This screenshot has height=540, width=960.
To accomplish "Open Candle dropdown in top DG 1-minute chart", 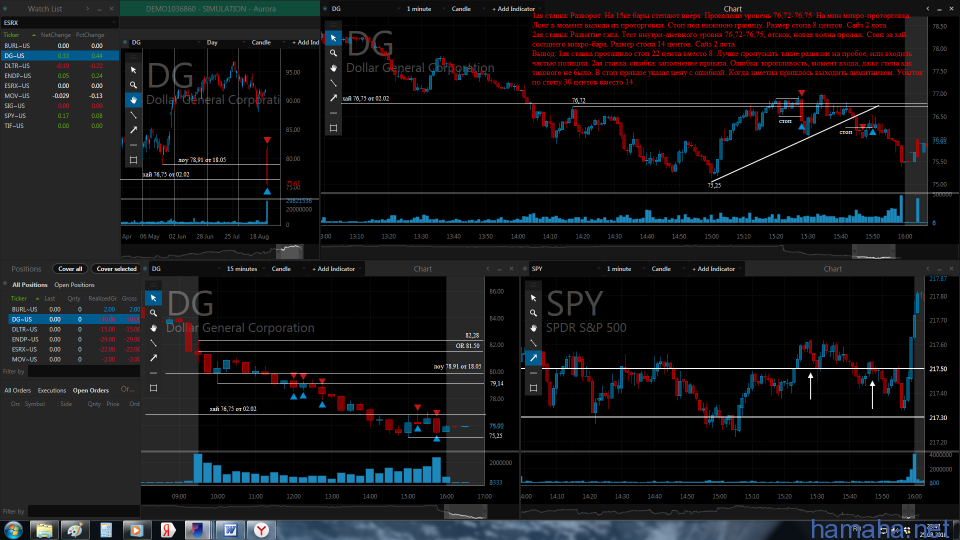I will point(466,9).
